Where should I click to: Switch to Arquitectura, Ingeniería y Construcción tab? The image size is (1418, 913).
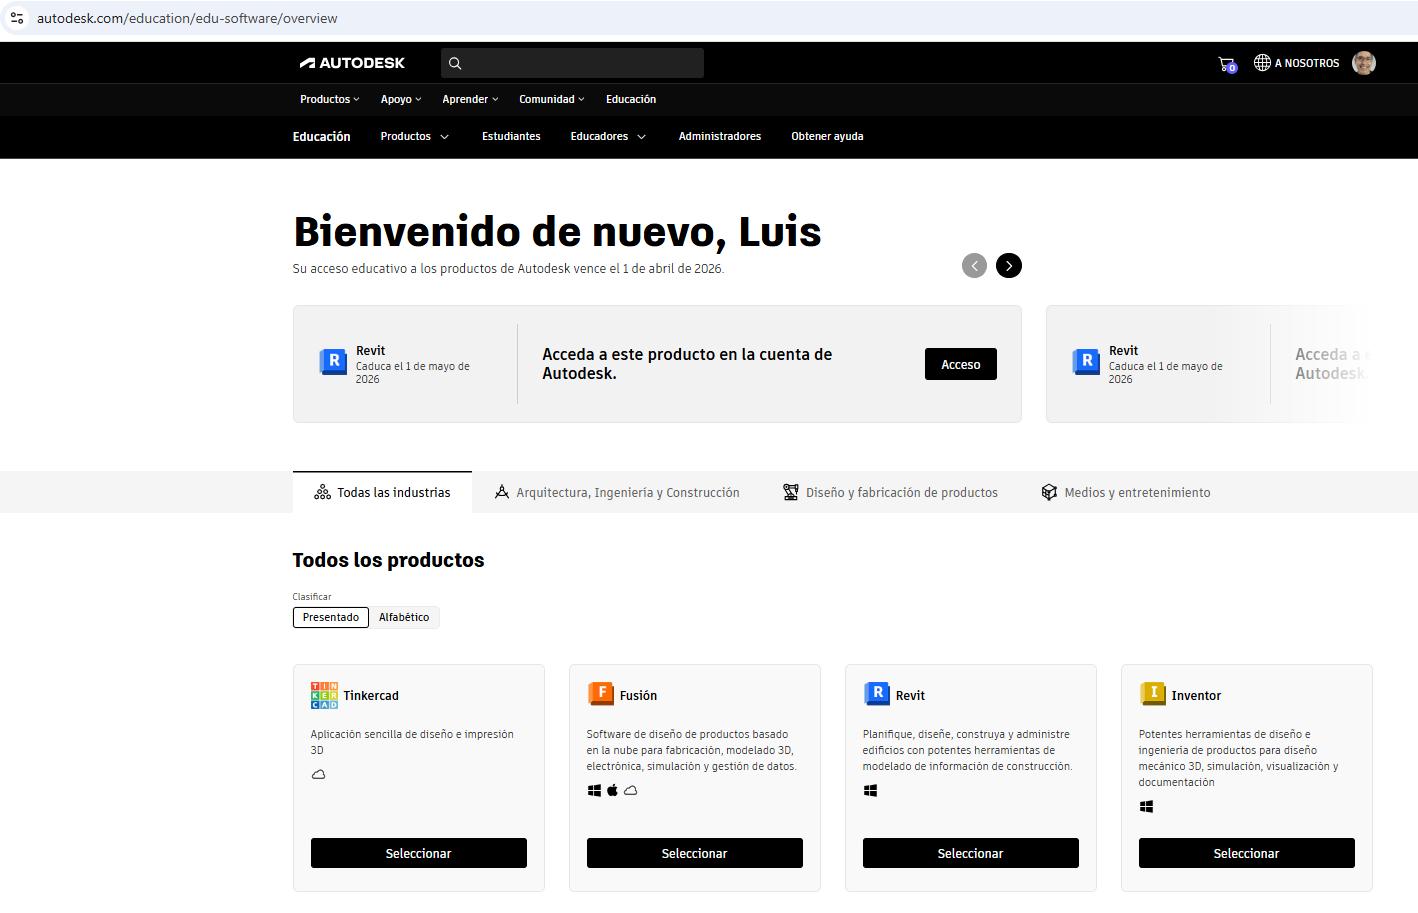point(617,492)
